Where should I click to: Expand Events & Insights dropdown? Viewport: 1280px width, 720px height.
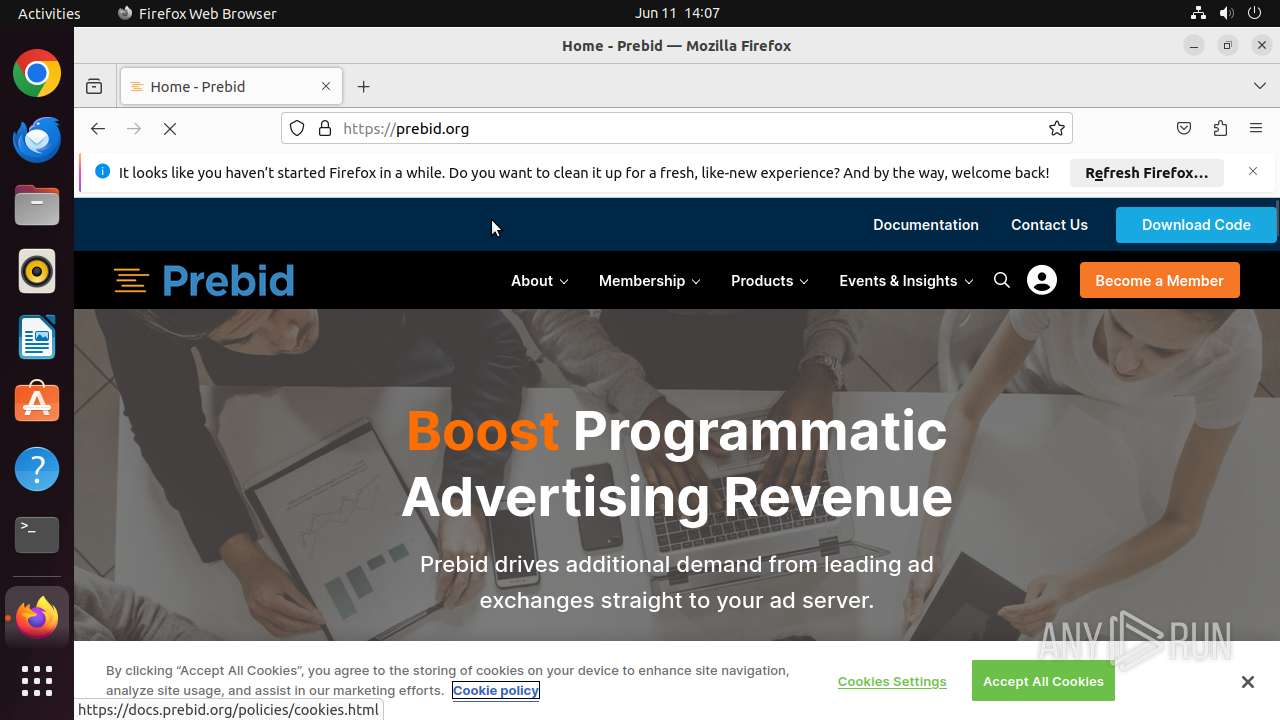[x=906, y=281]
